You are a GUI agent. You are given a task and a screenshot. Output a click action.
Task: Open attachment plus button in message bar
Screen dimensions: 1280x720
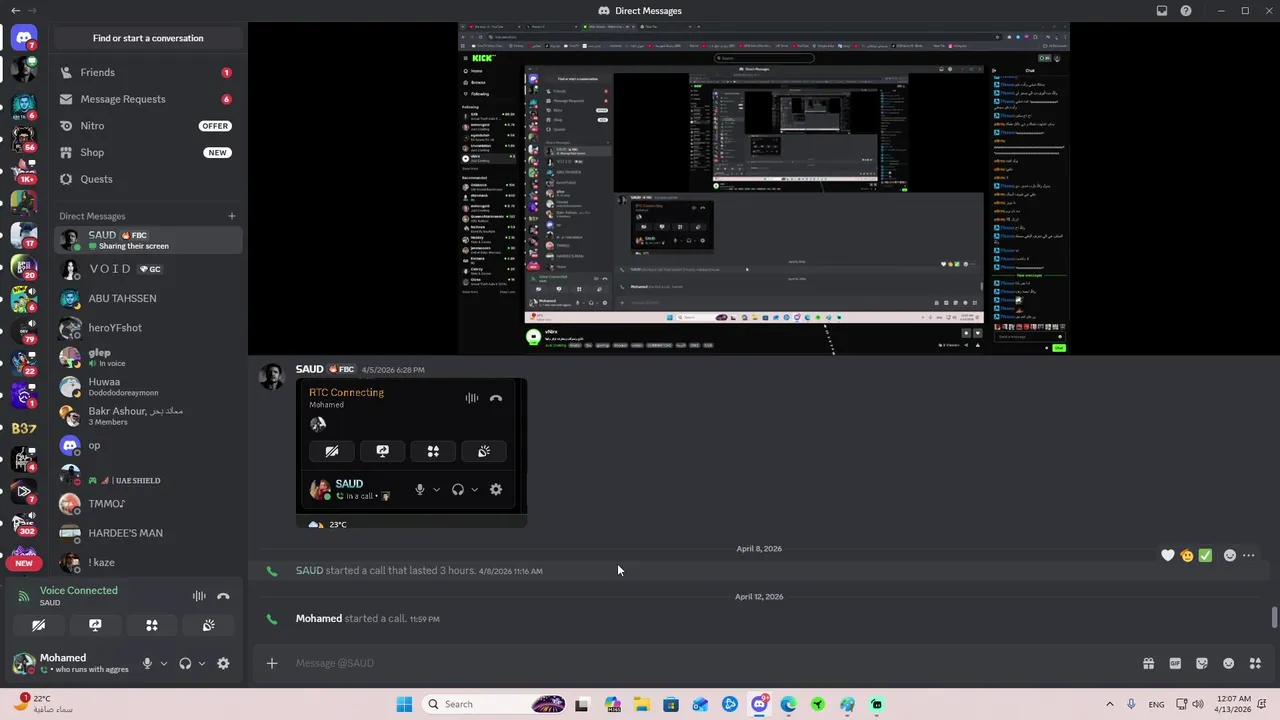click(271, 663)
